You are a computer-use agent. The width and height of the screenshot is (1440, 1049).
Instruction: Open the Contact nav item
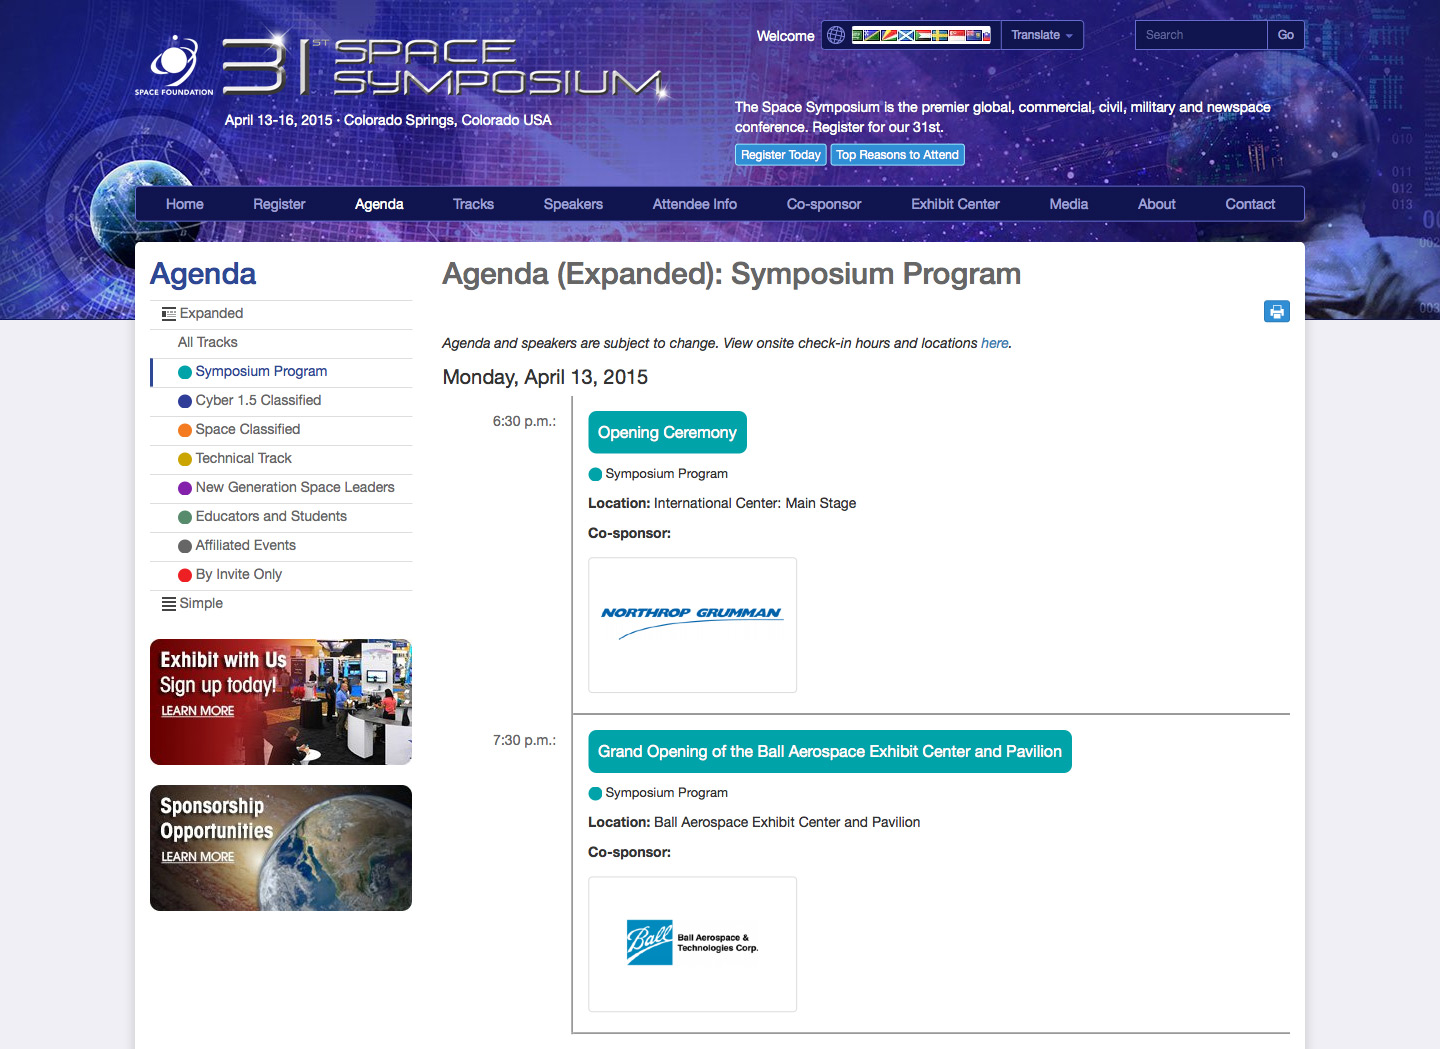1250,204
